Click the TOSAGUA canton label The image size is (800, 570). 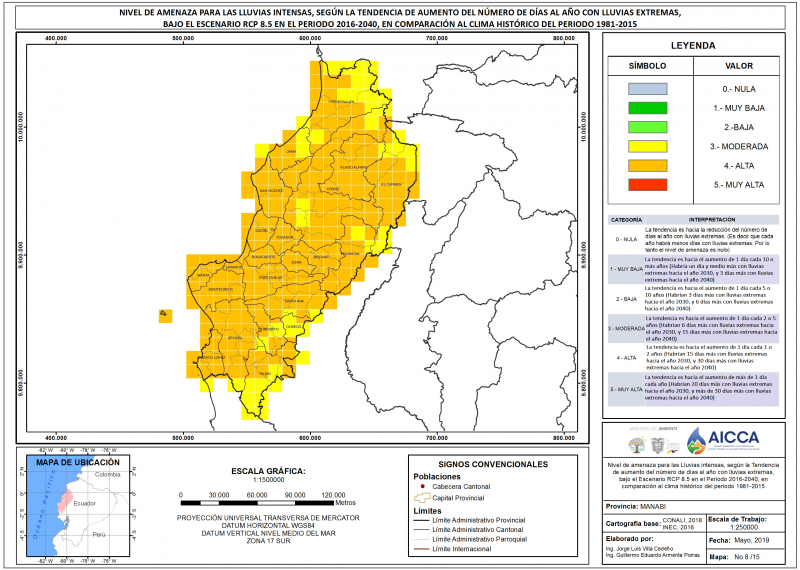[x=285, y=237]
